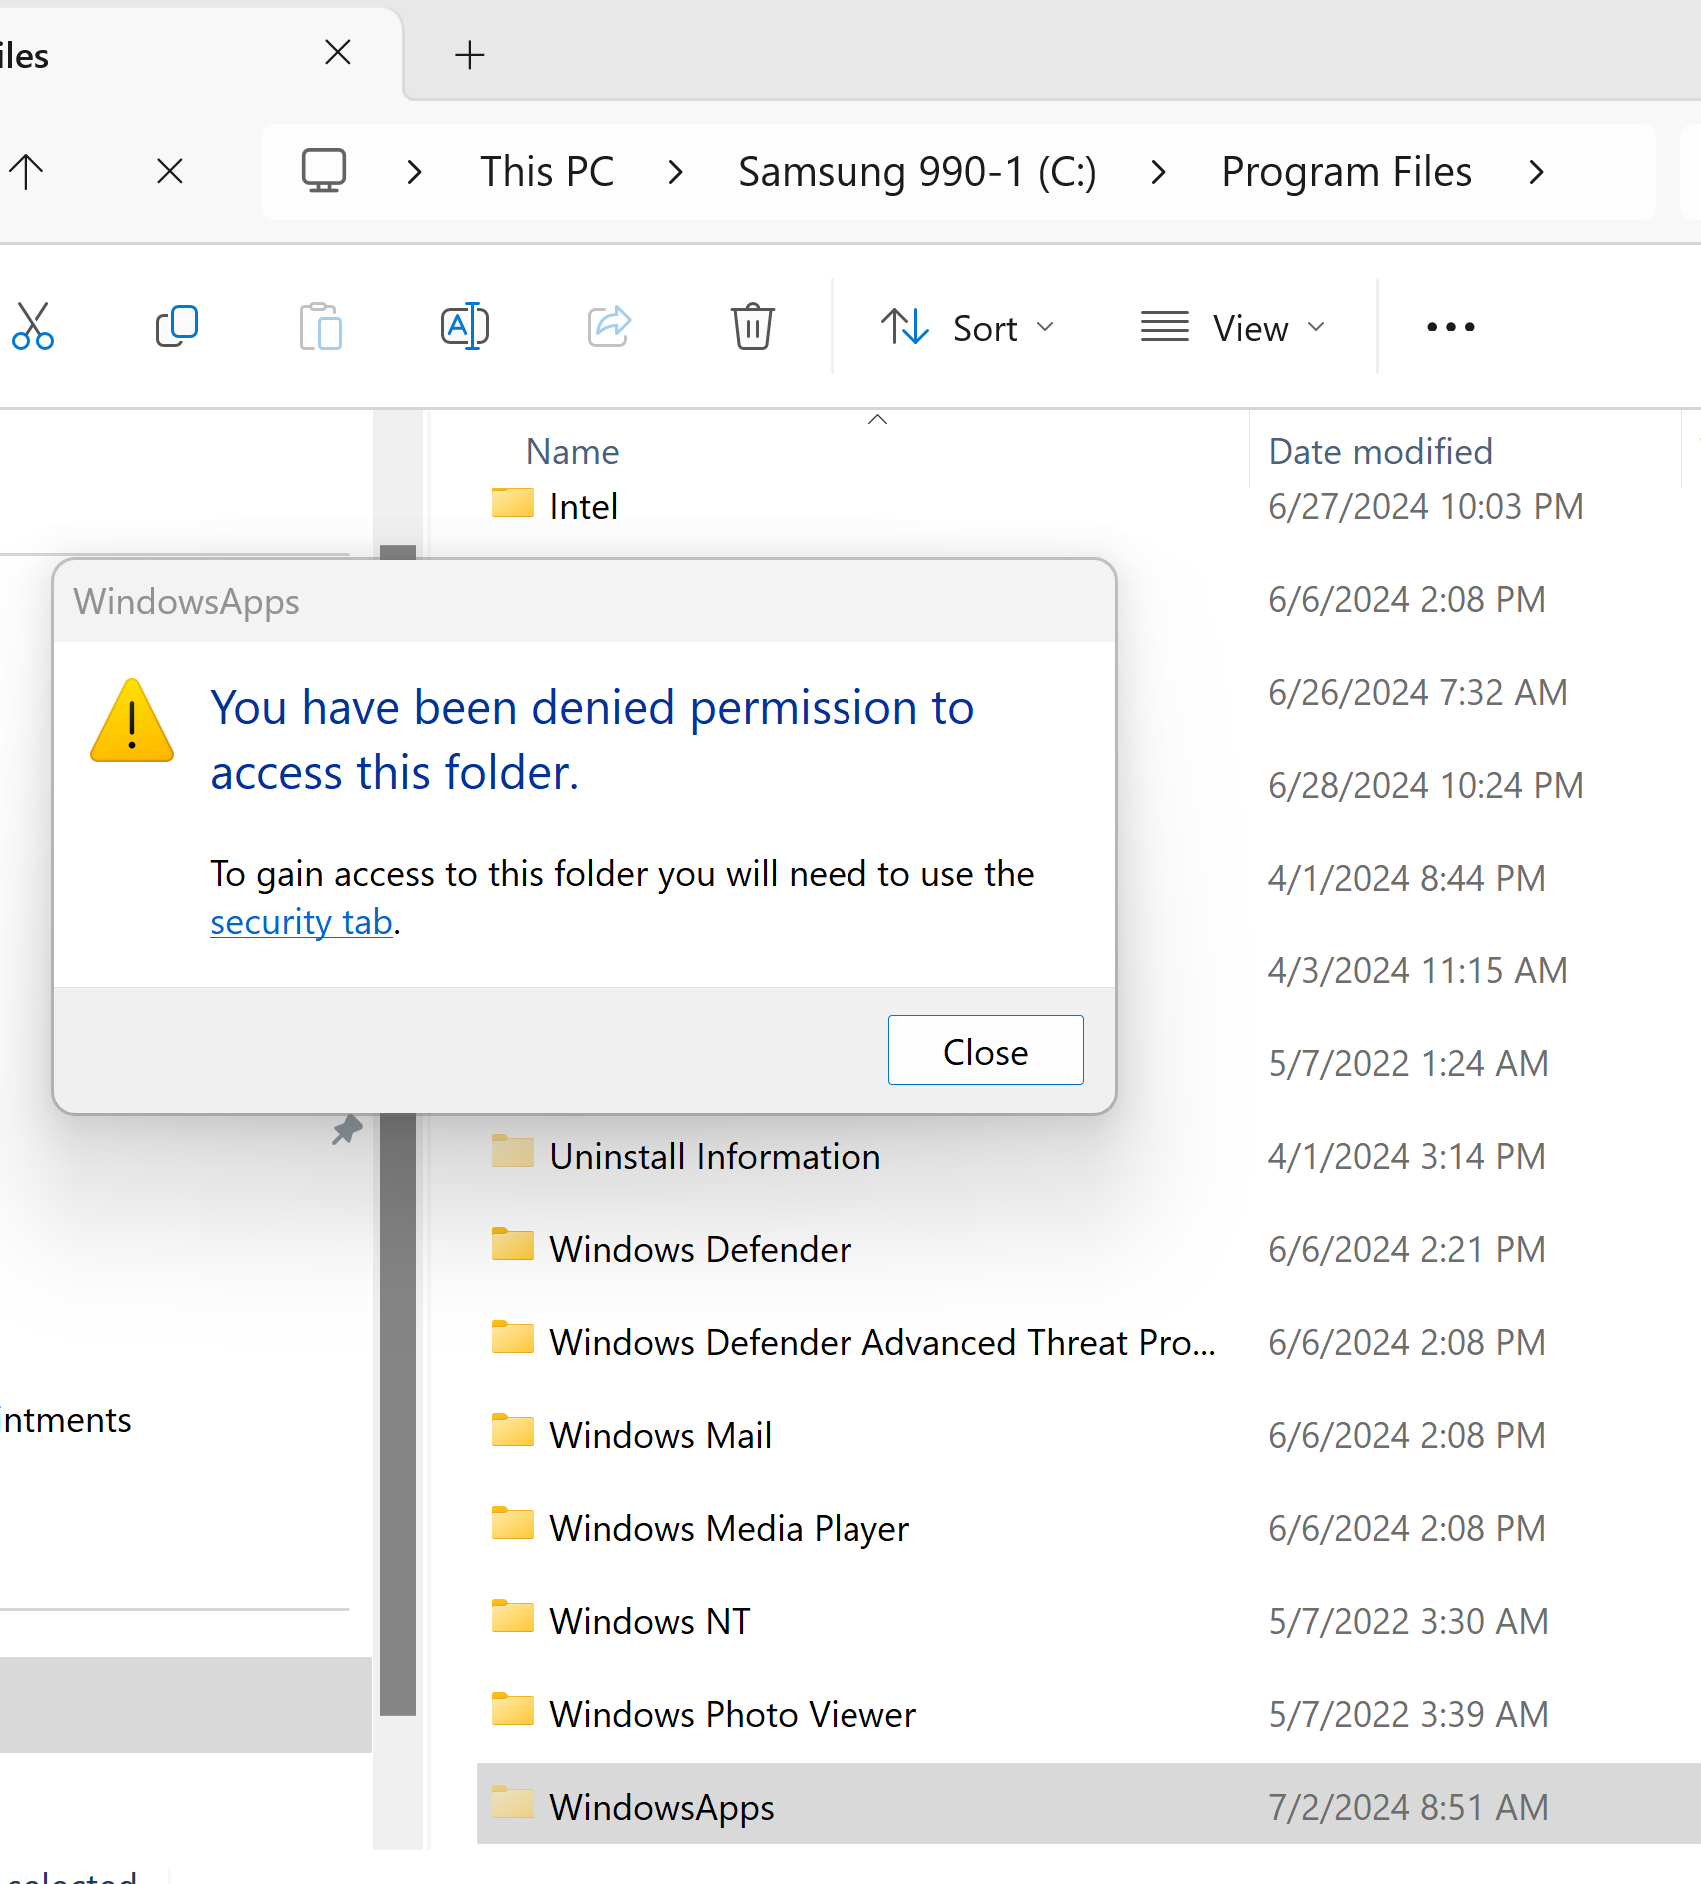This screenshot has height=1884, width=1701.
Task: Click the Delete trash can icon
Action: pyautogui.click(x=752, y=327)
